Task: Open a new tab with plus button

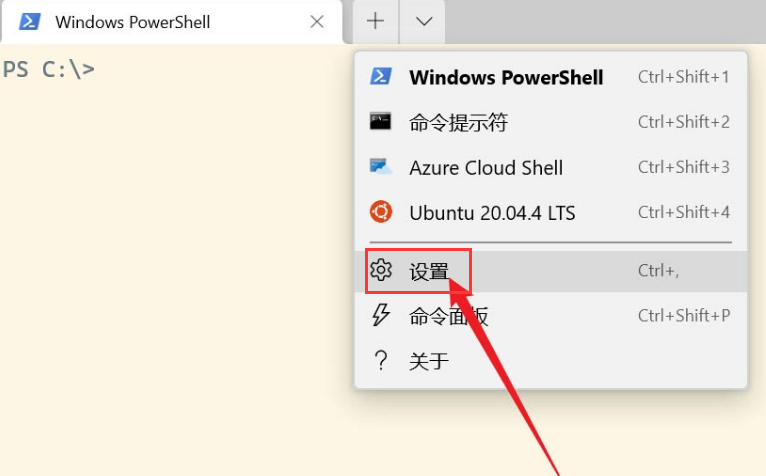Action: point(375,21)
